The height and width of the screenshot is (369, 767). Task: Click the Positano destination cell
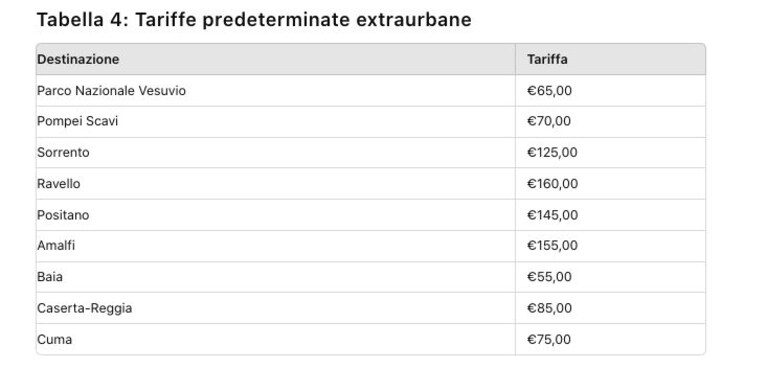(275, 215)
